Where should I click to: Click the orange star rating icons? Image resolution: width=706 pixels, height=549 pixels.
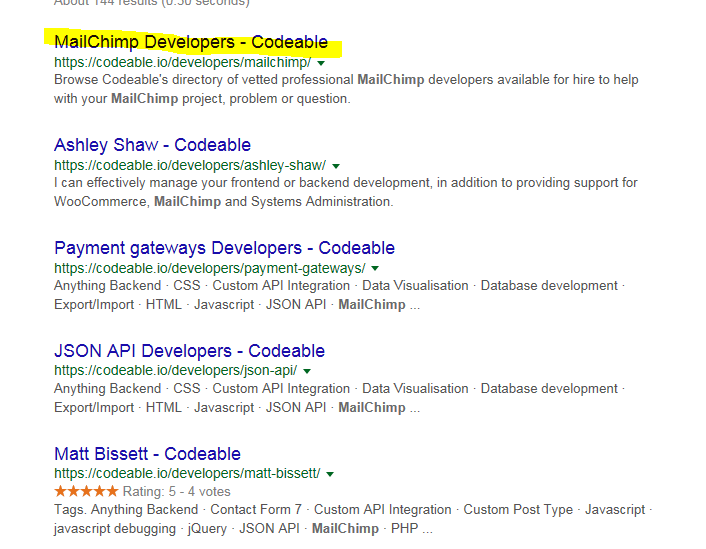tap(86, 491)
